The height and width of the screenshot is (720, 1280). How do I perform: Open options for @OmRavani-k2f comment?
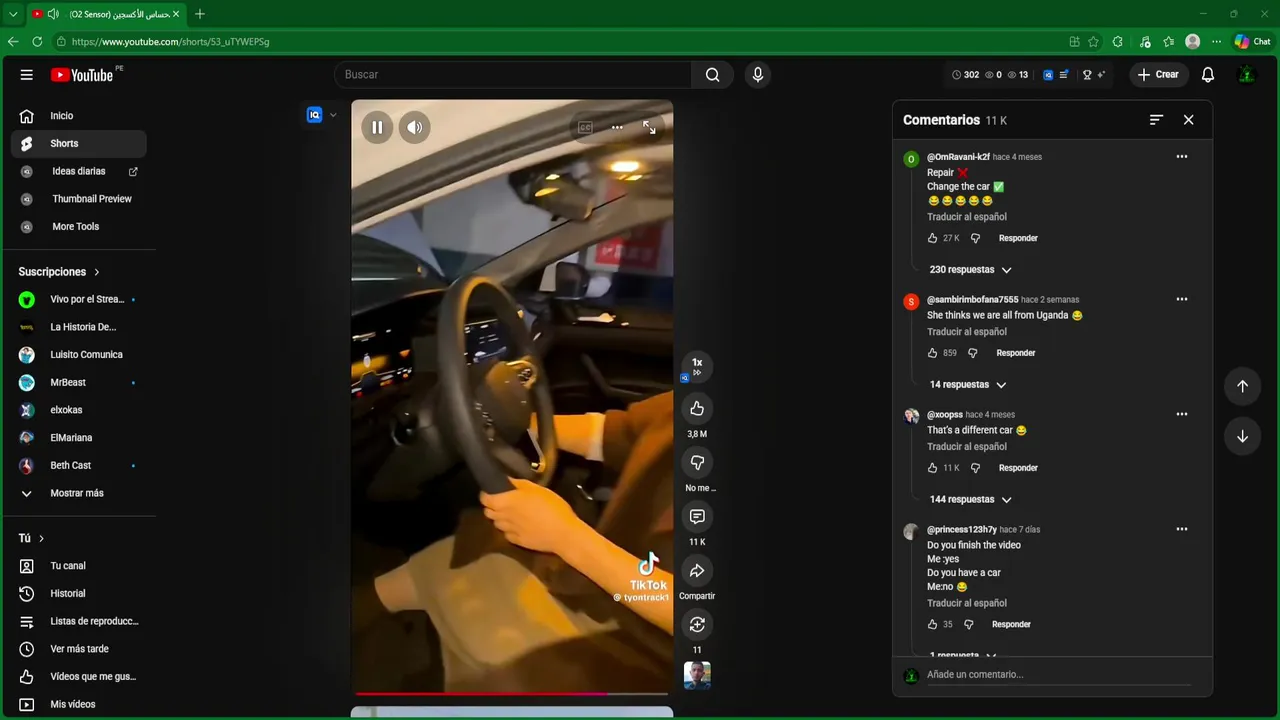pos(1182,157)
